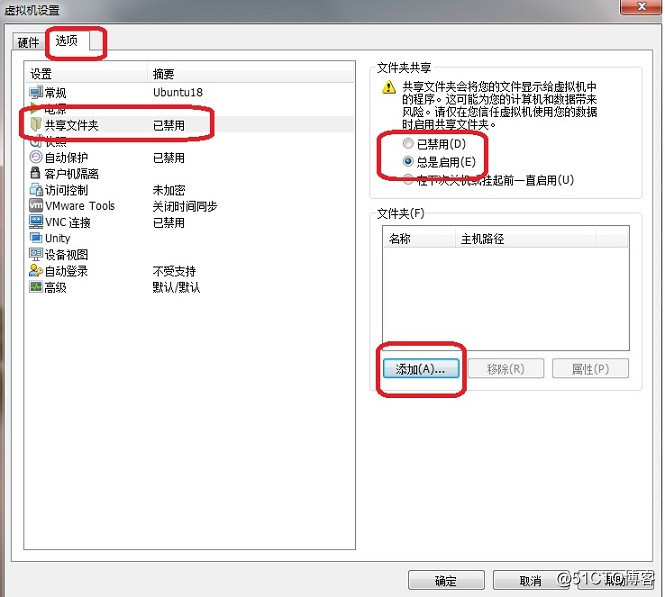Click 已禁用 summary in 共享文件夹 row
The image size is (665, 597).
coord(169,125)
